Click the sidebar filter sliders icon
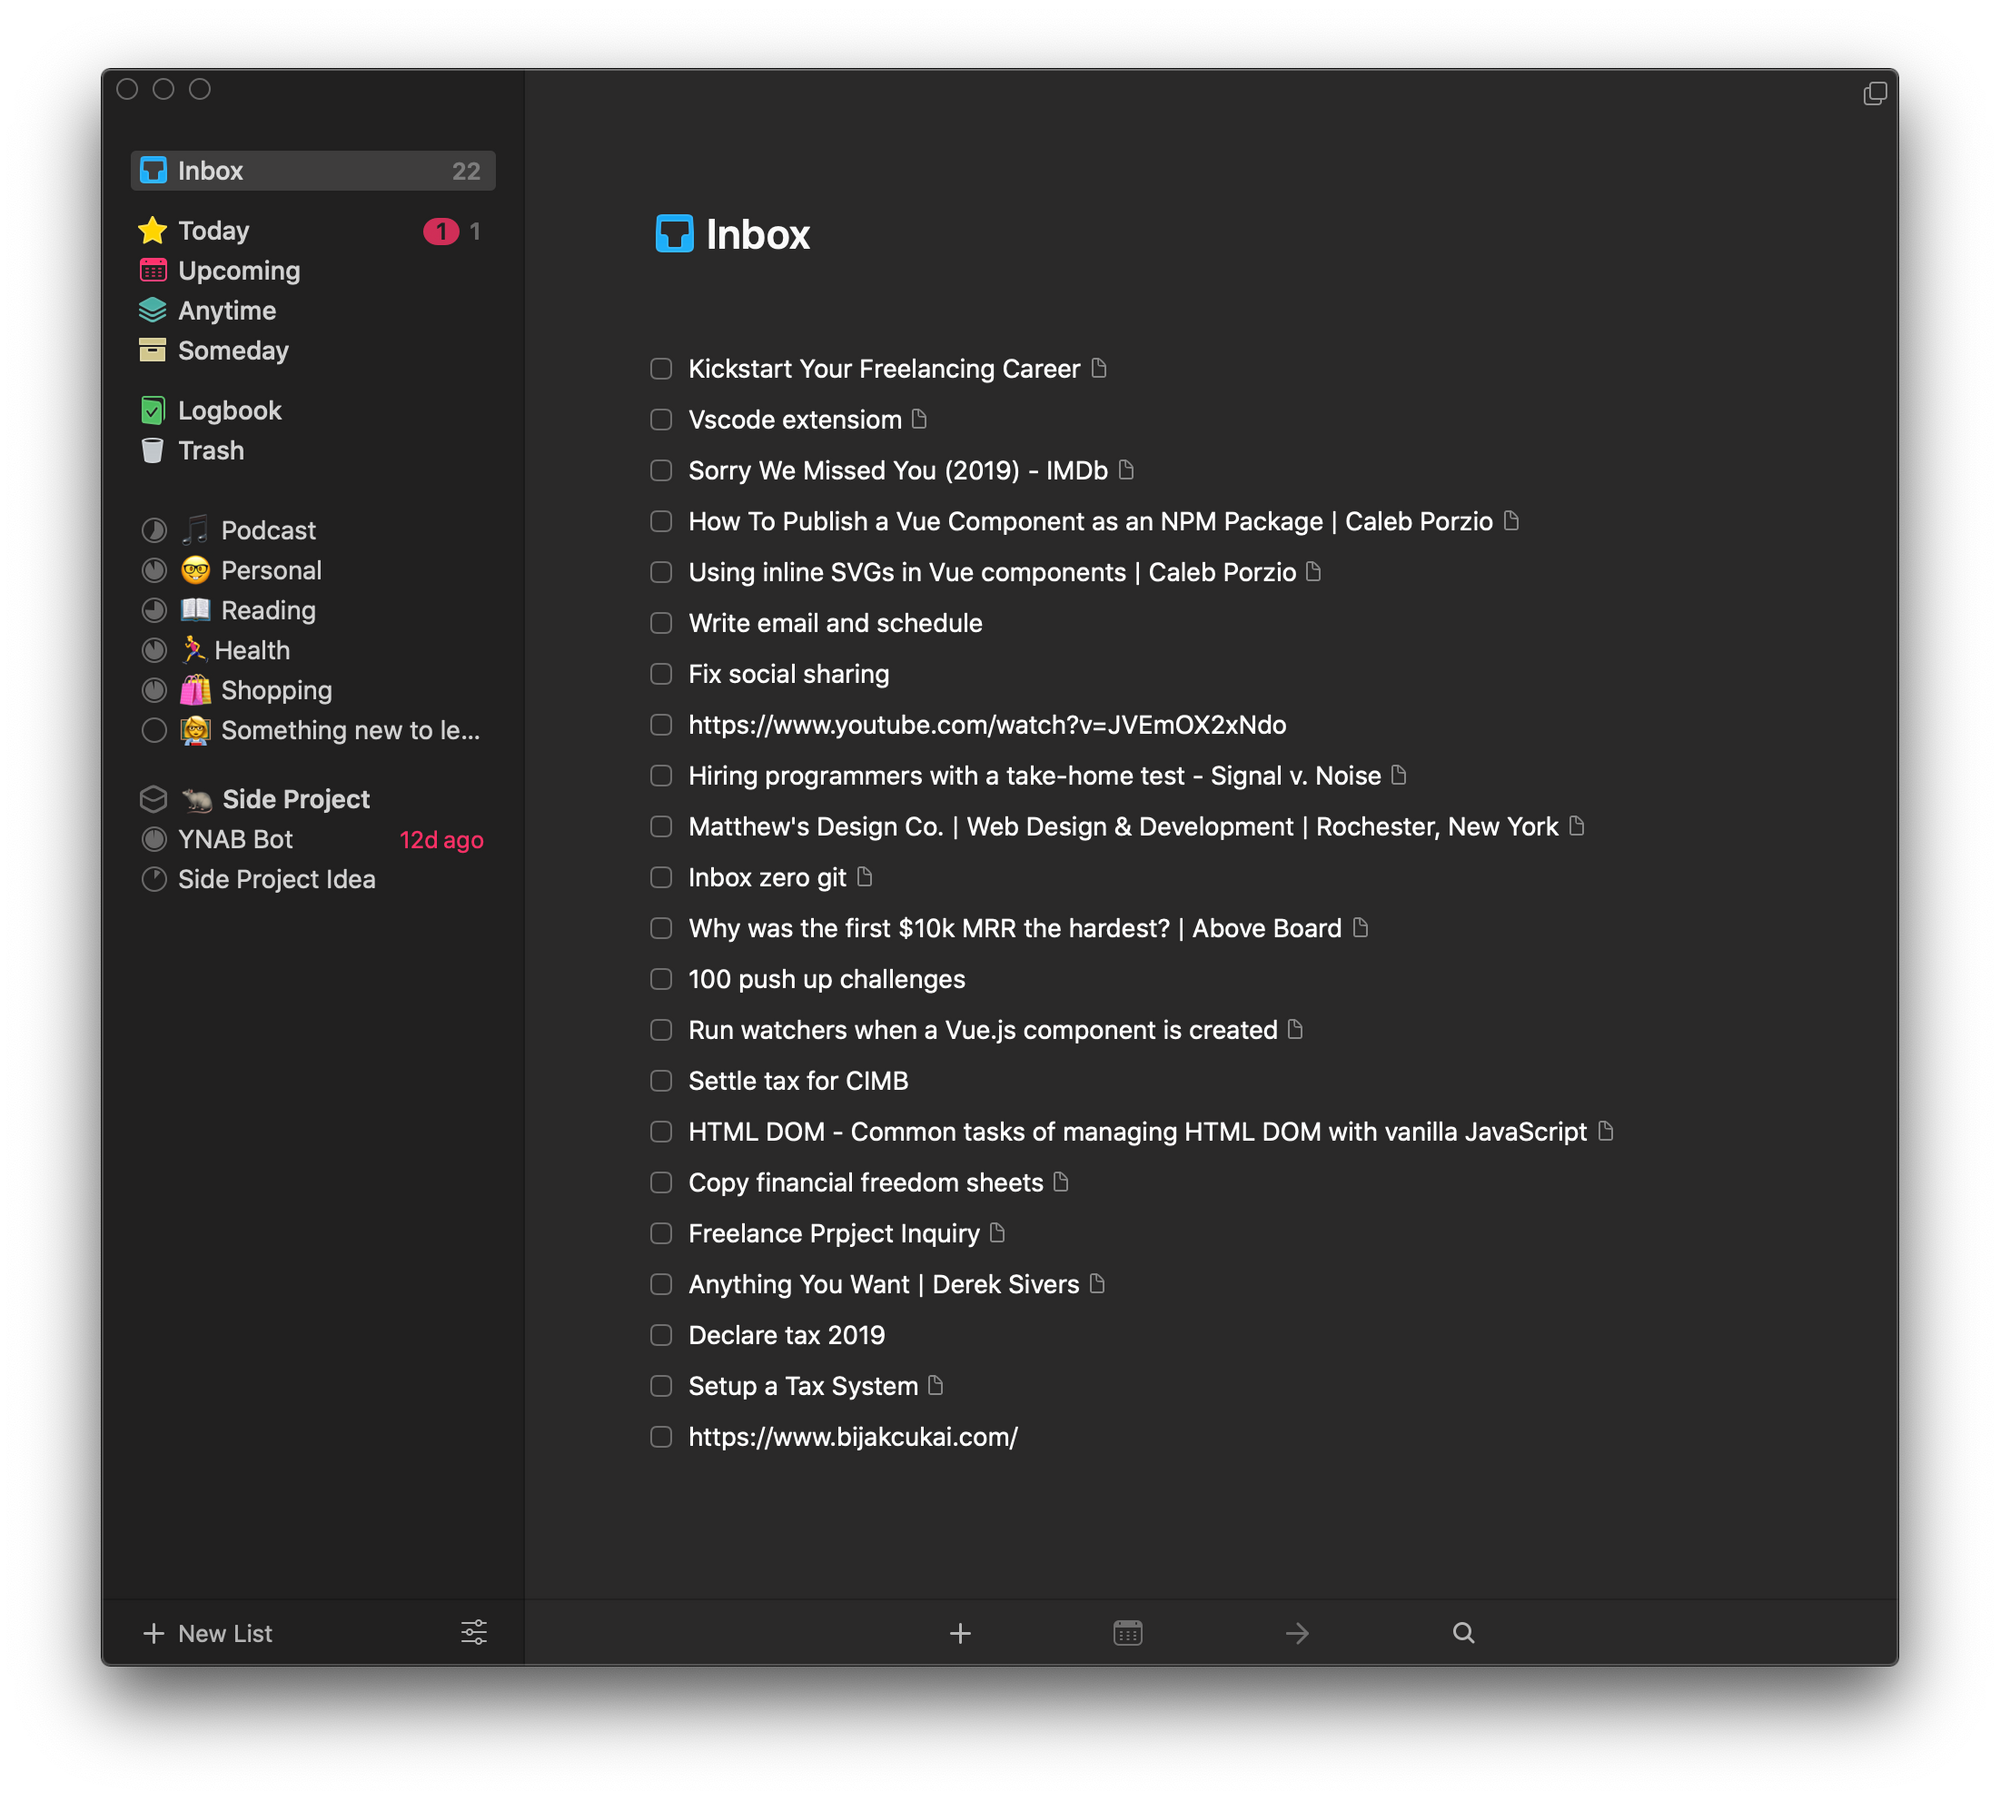Screen dimensions: 2000x1800 pyautogui.click(x=474, y=1633)
